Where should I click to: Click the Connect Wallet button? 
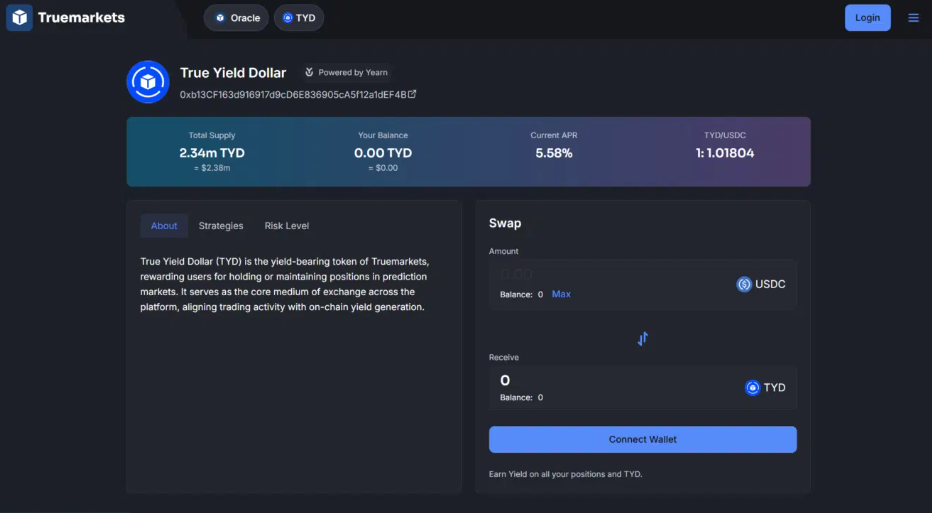(x=643, y=439)
